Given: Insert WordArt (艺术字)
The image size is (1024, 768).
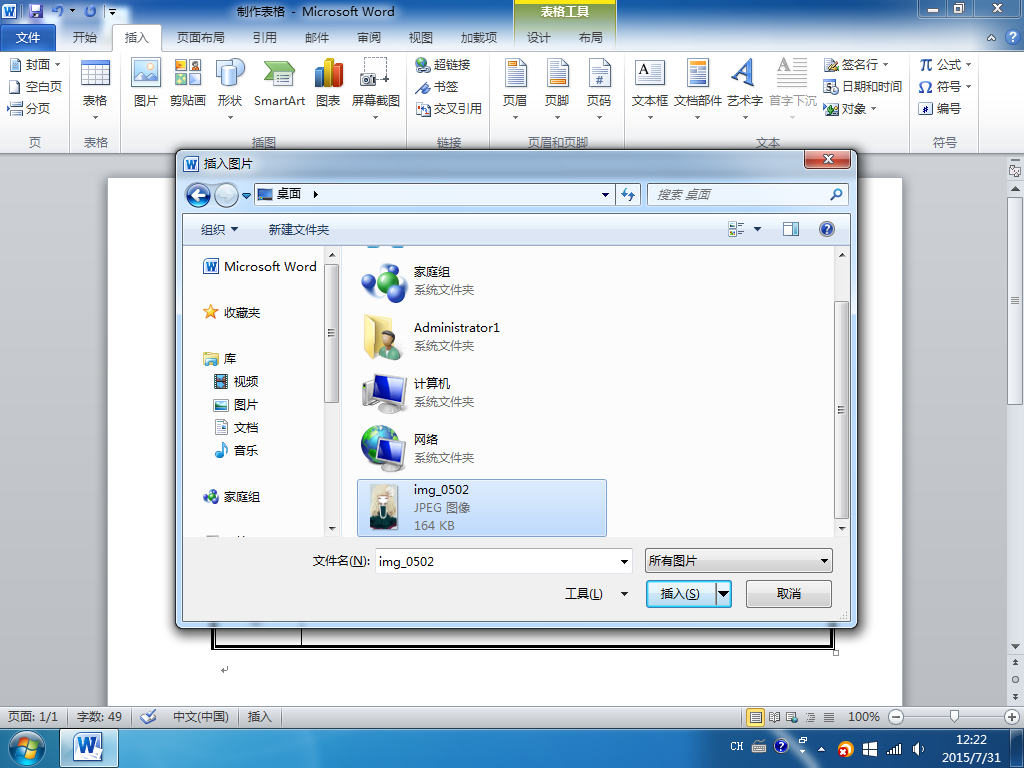Looking at the screenshot, I should tap(745, 88).
